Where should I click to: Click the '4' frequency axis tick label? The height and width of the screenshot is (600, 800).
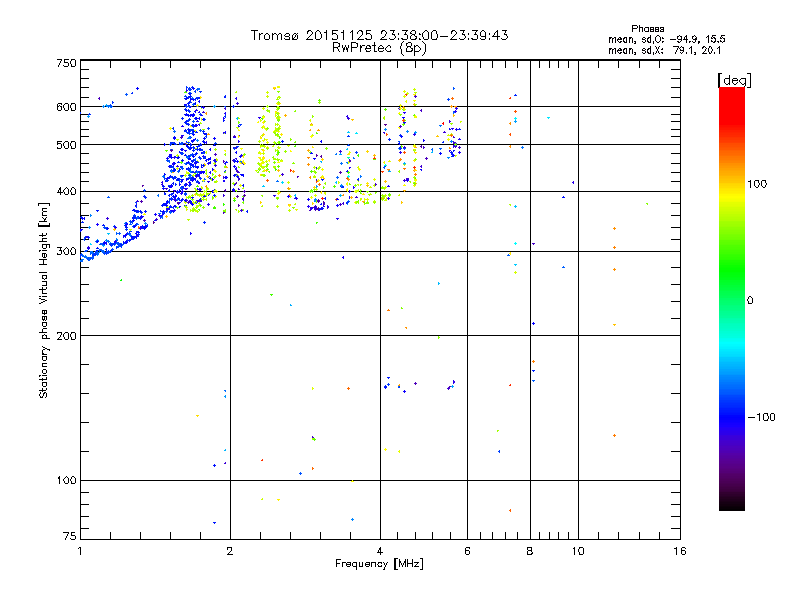coord(380,551)
